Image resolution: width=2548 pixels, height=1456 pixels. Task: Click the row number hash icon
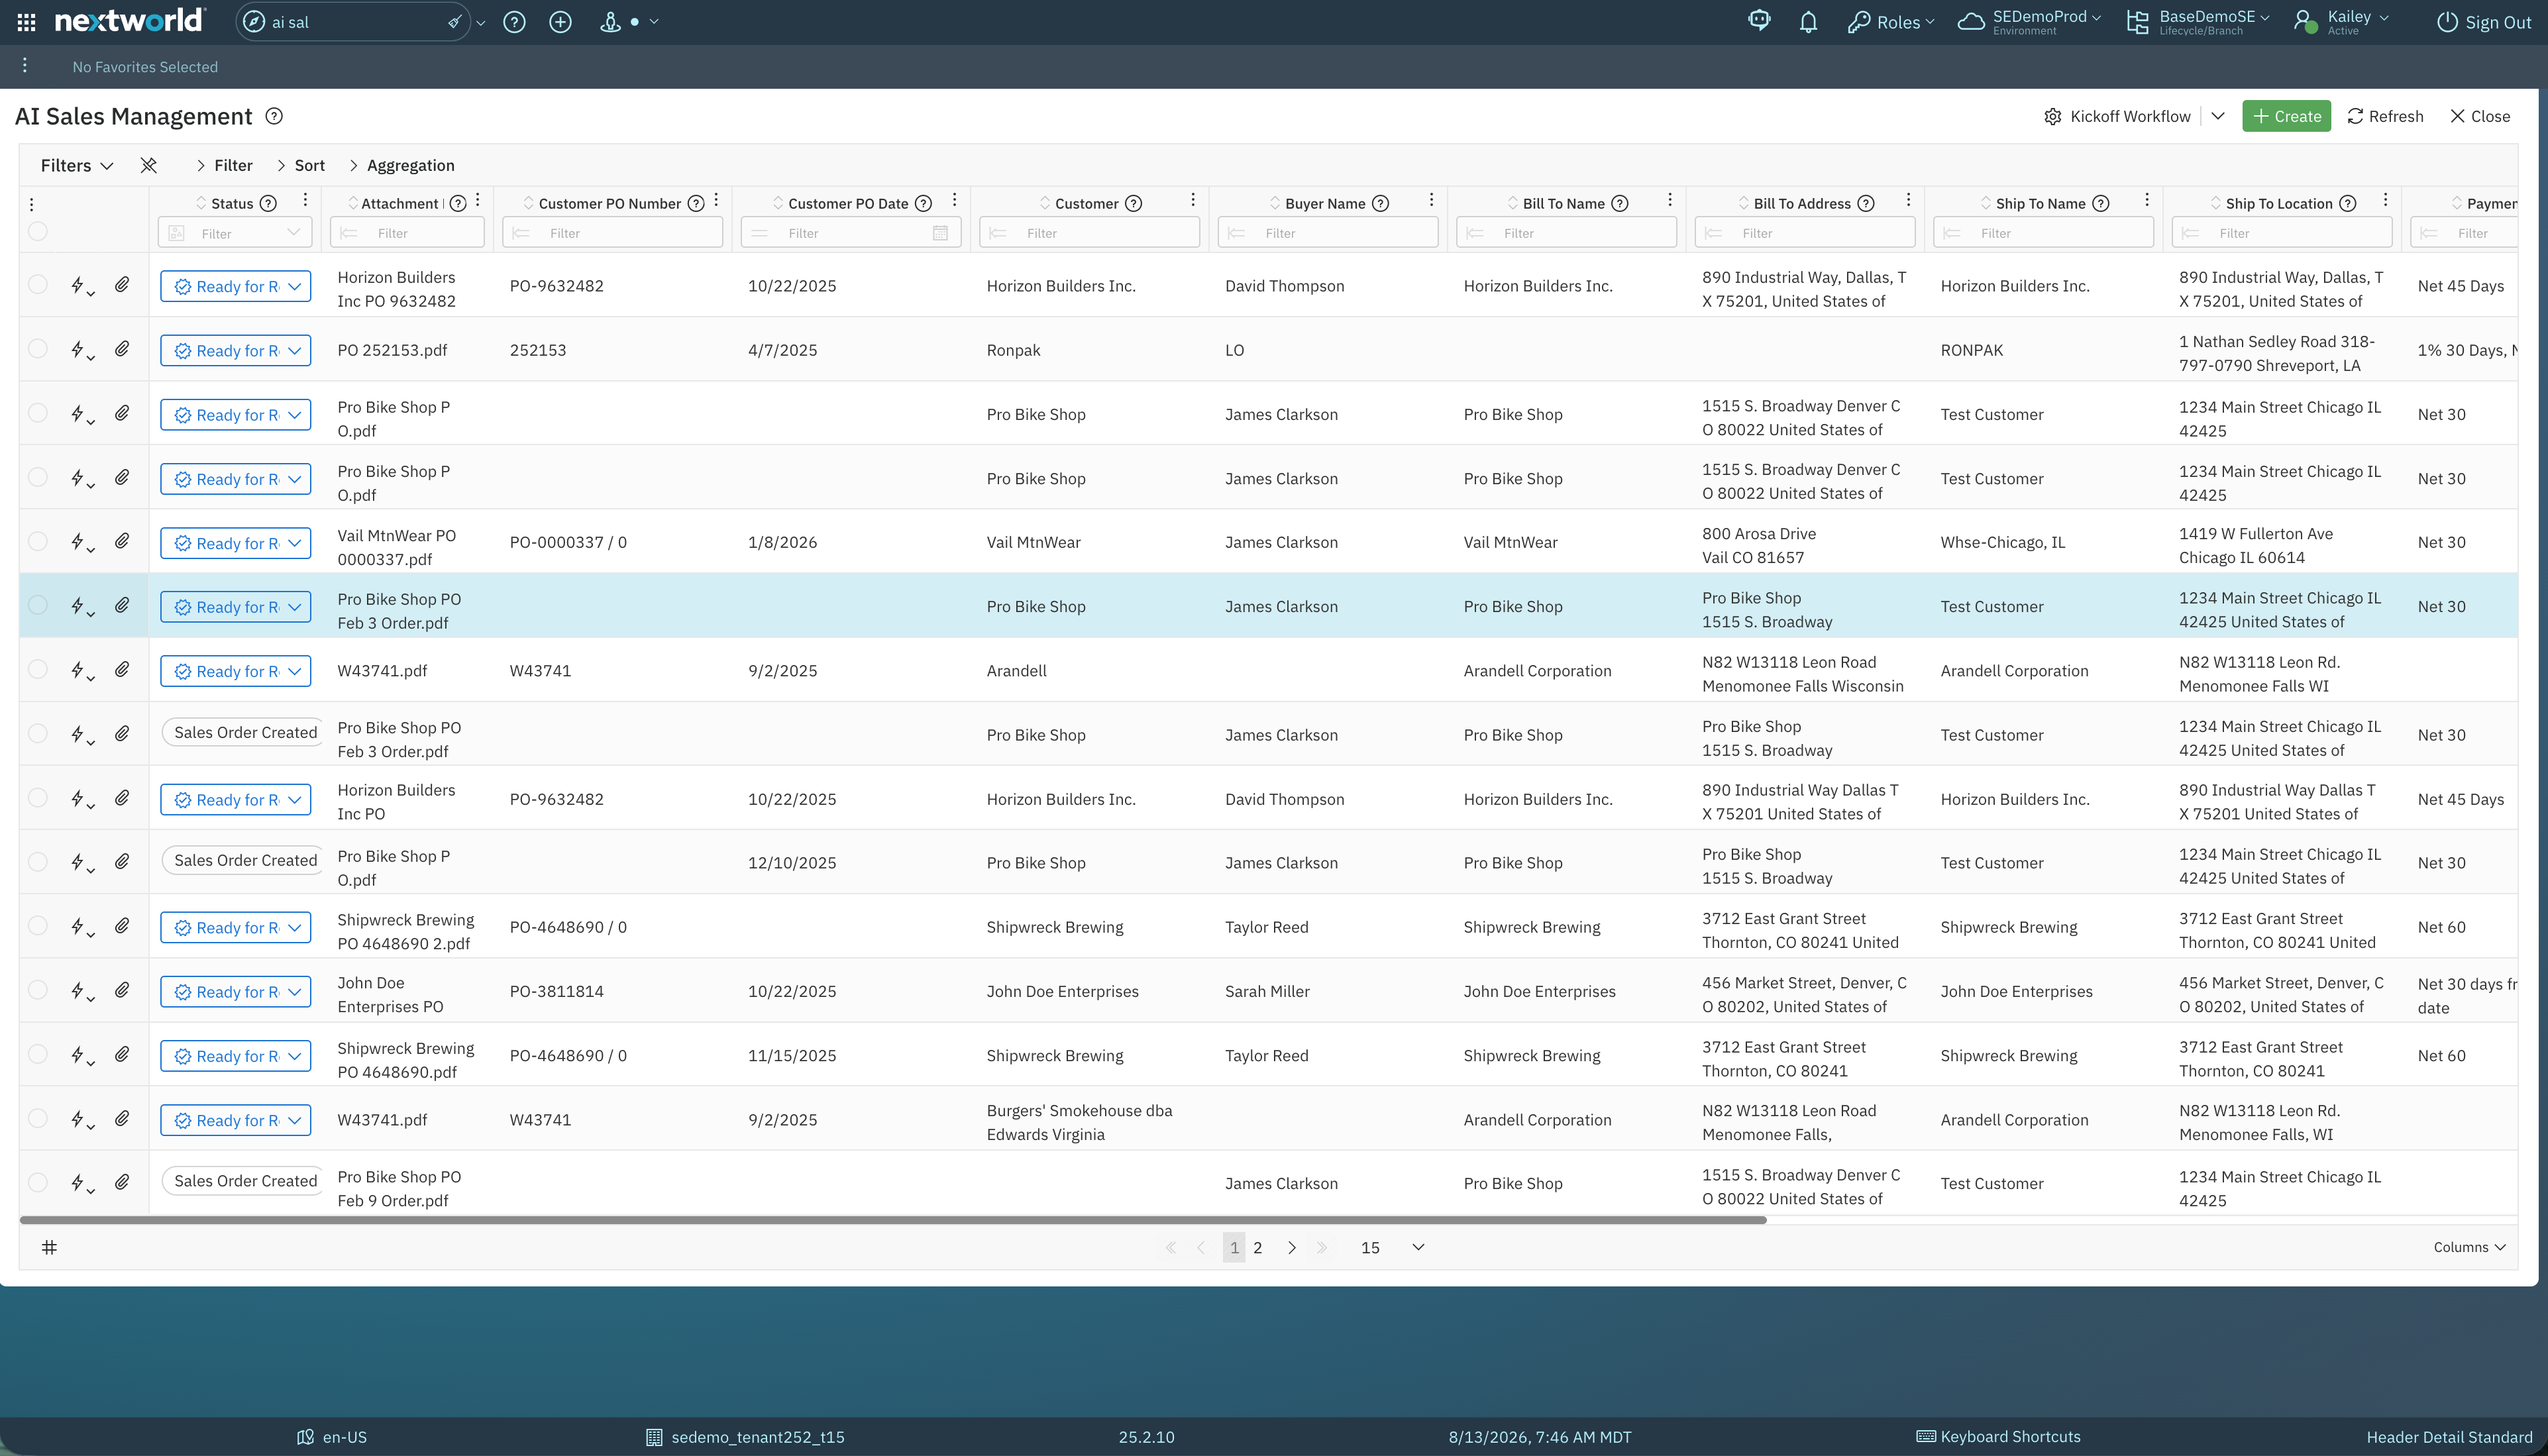pyautogui.click(x=49, y=1247)
